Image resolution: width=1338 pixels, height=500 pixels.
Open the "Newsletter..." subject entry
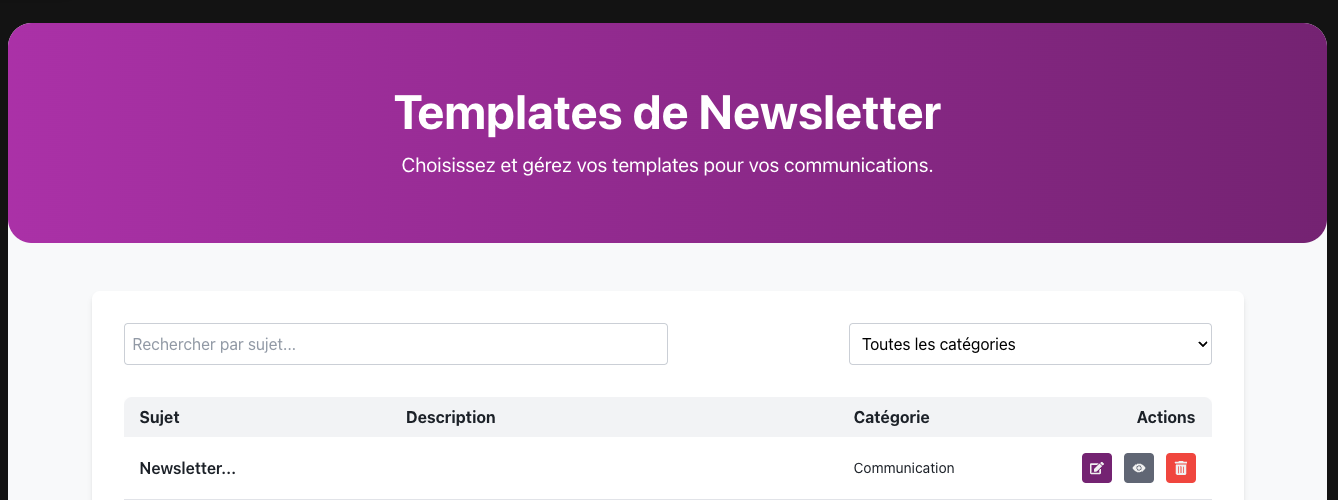(188, 468)
